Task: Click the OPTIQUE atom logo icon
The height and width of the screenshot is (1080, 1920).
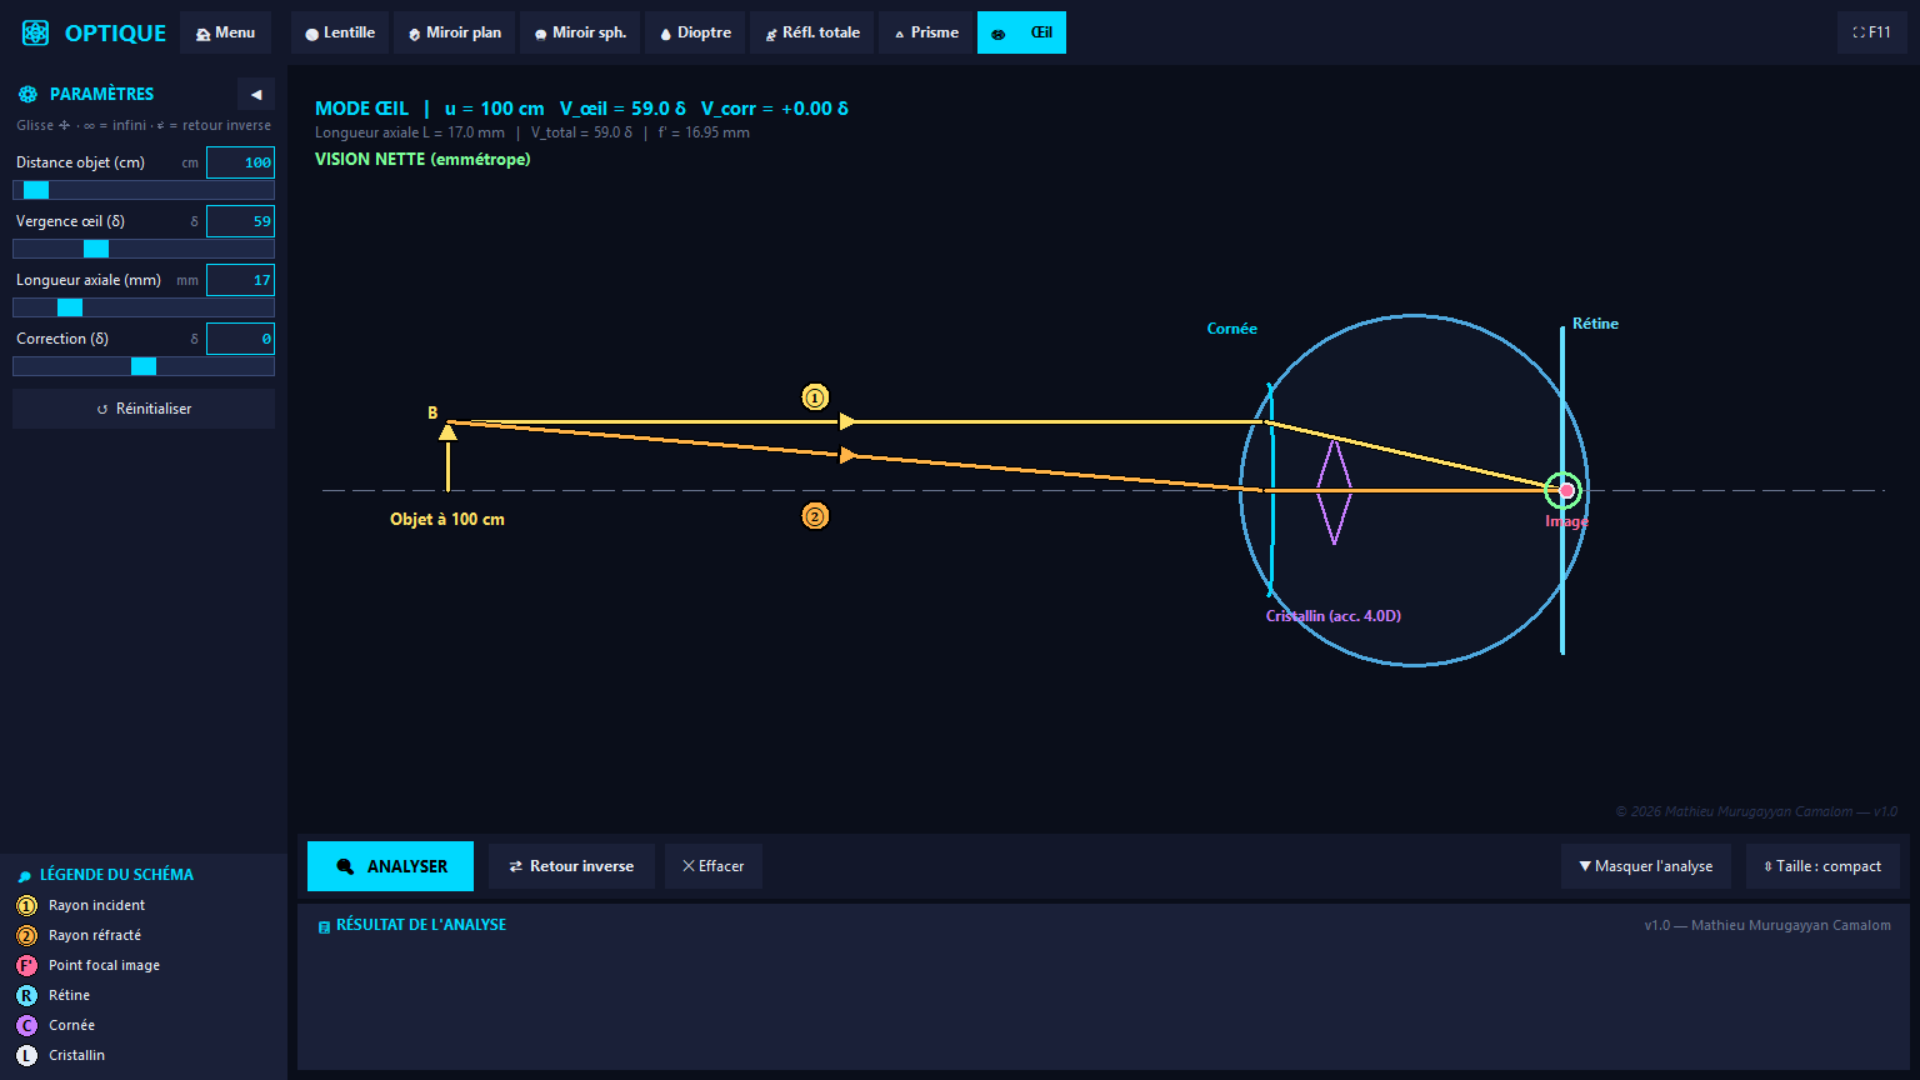Action: [35, 33]
